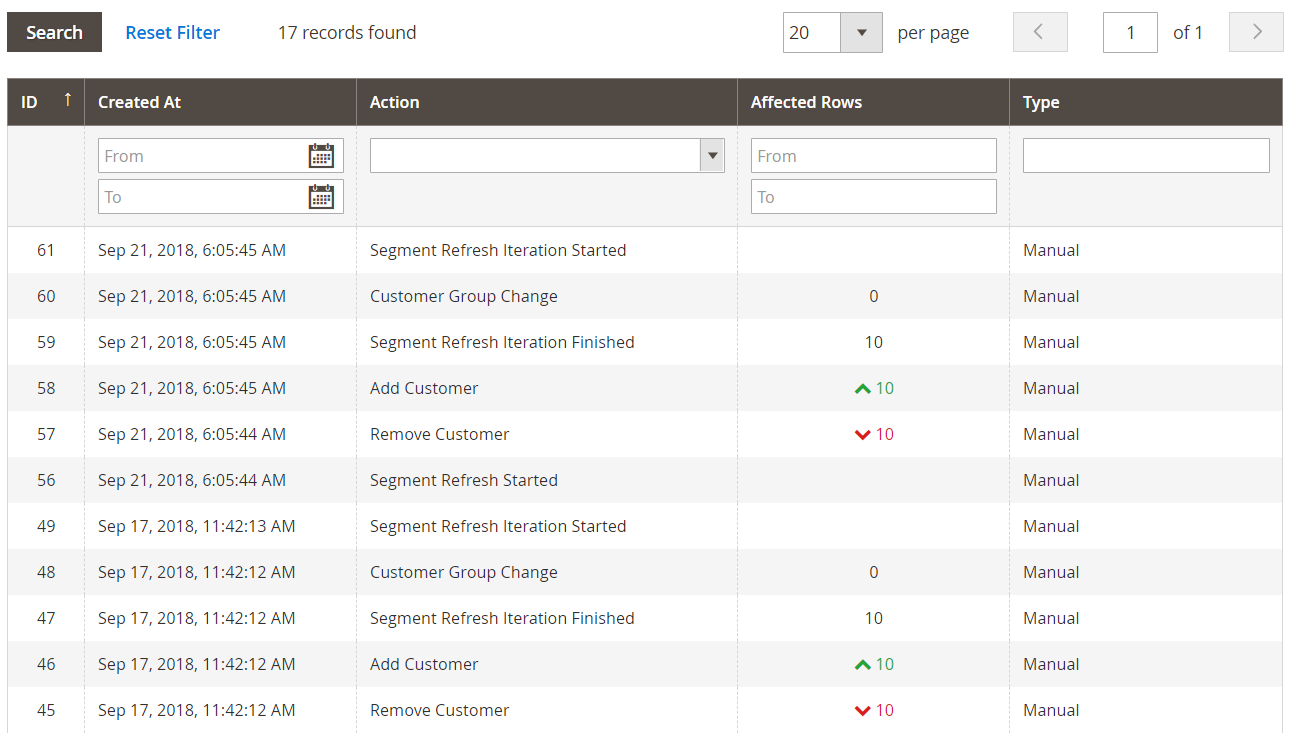The image size is (1289, 733).
Task: Click the Reset Filter link
Action: [172, 32]
